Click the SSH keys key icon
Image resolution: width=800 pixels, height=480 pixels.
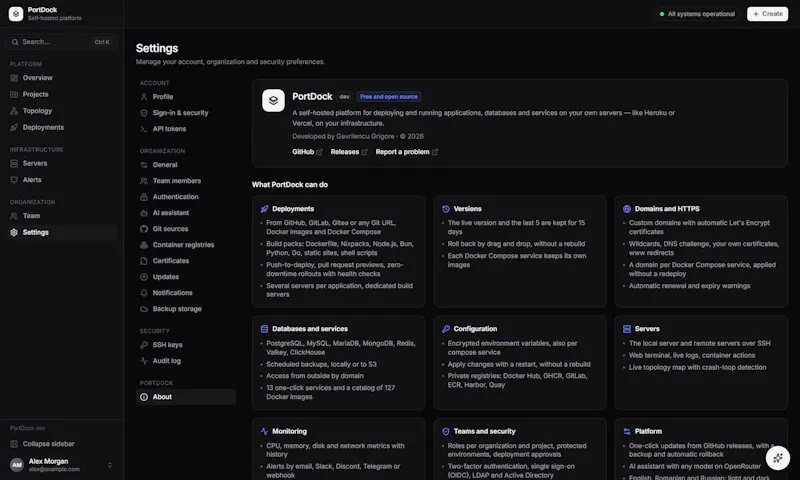coord(144,345)
